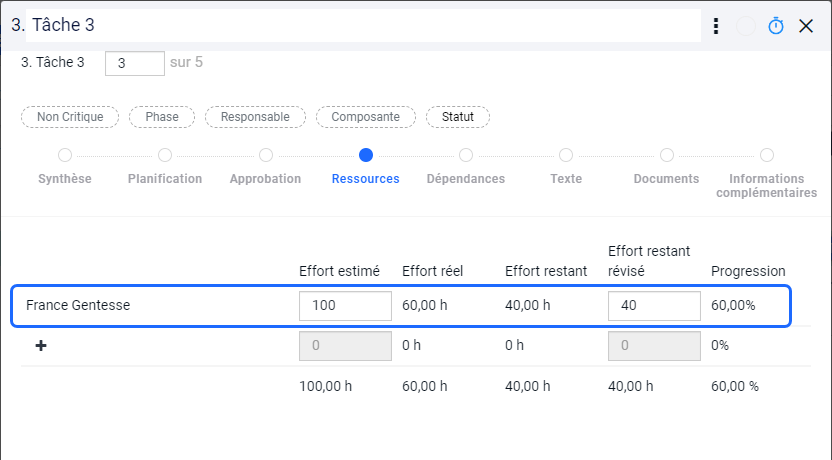This screenshot has width=832, height=460.
Task: Start the stopwatch timer icon
Action: (x=776, y=26)
